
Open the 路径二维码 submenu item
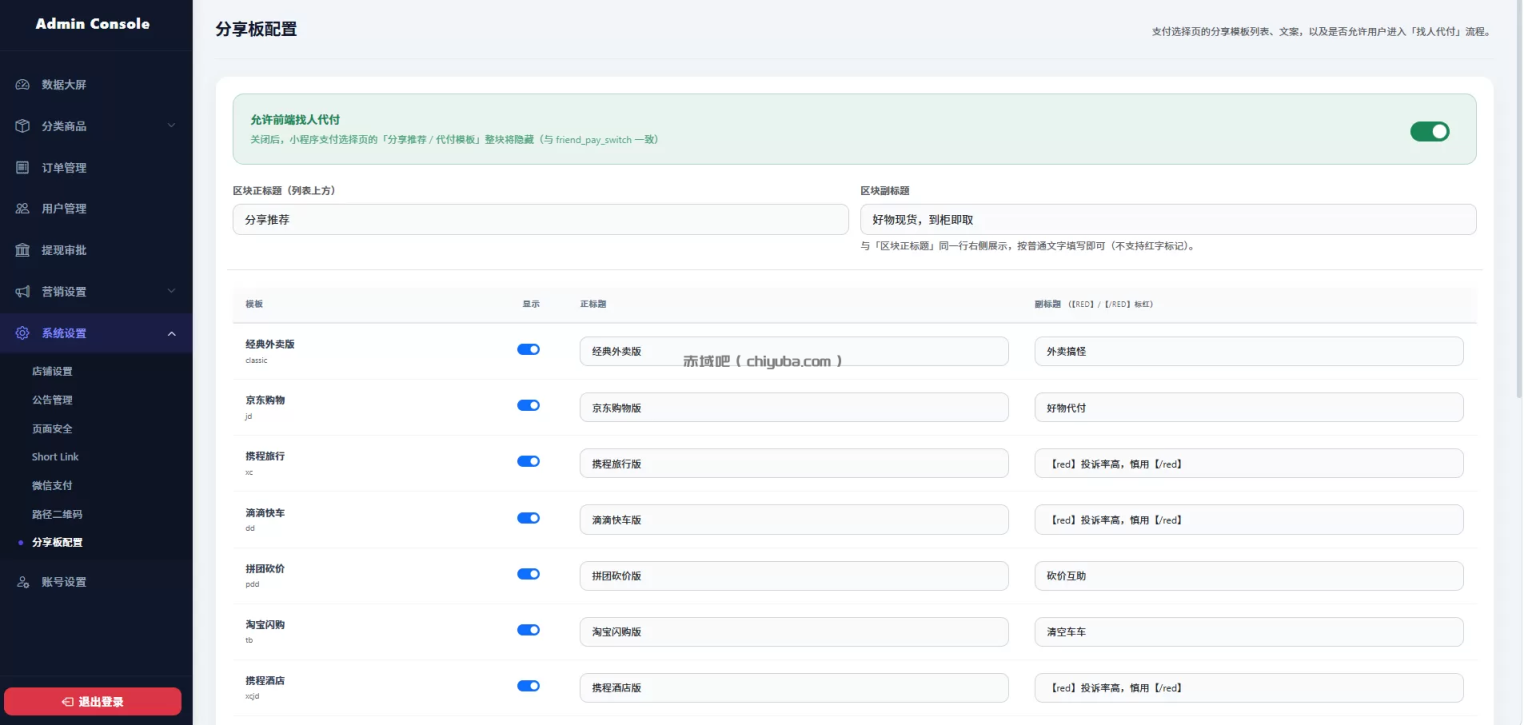coord(57,514)
